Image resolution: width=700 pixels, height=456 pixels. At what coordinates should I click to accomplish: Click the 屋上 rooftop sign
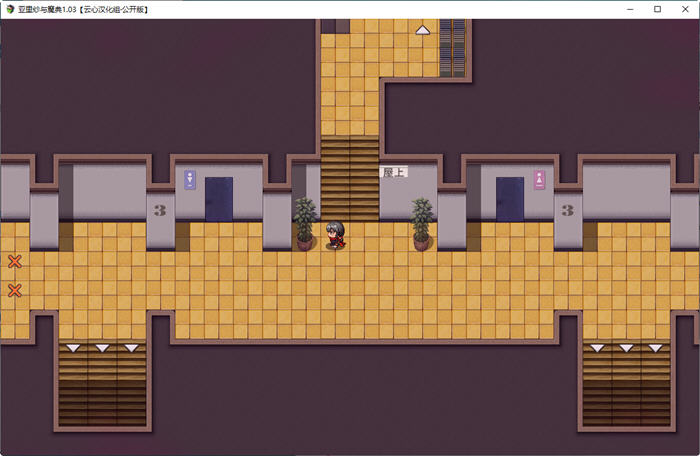point(394,172)
